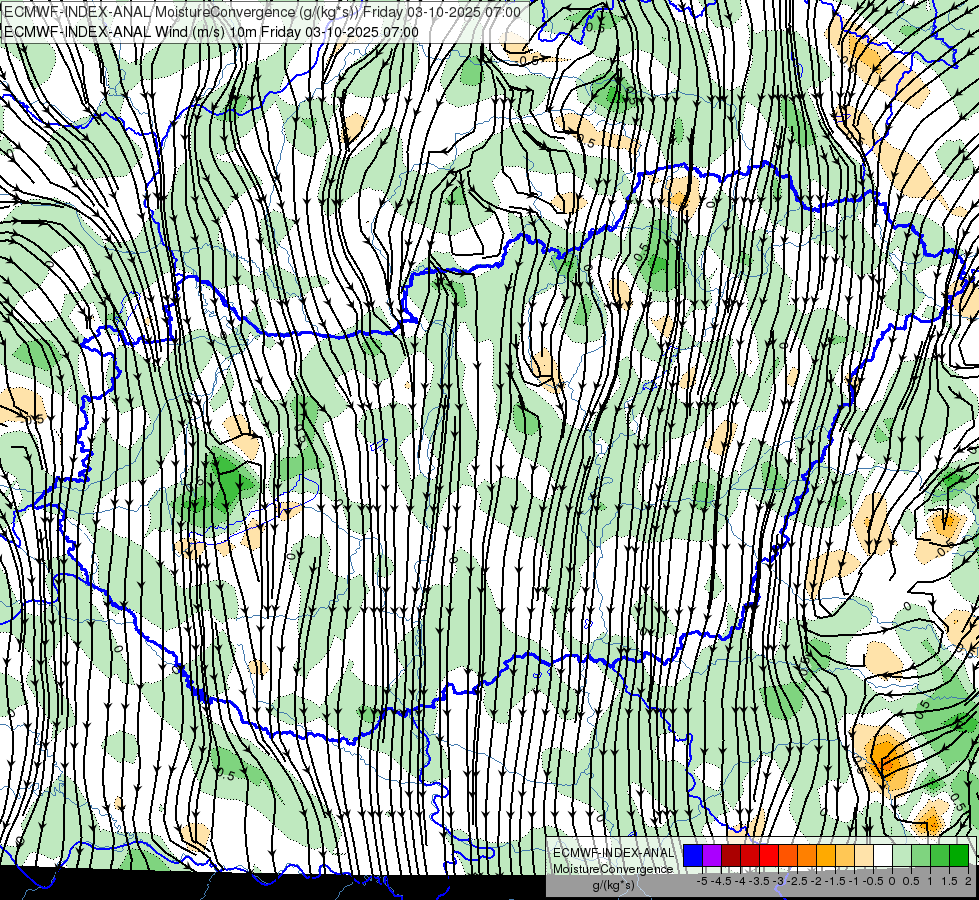Image resolution: width=979 pixels, height=900 pixels.
Task: Click the darkest green legend swatch
Action: pos(960,856)
